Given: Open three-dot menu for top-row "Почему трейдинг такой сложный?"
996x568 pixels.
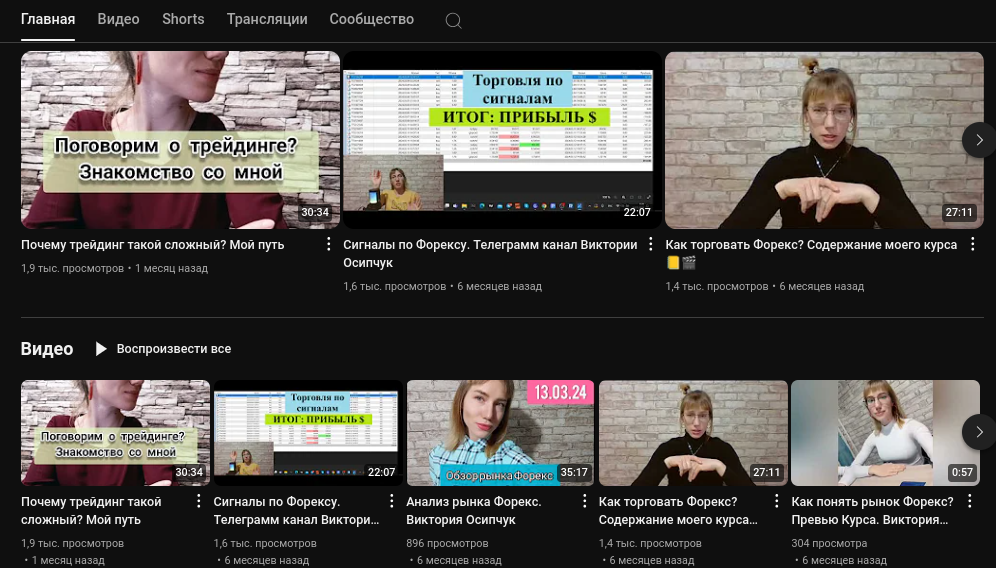Looking at the screenshot, I should click(x=329, y=244).
